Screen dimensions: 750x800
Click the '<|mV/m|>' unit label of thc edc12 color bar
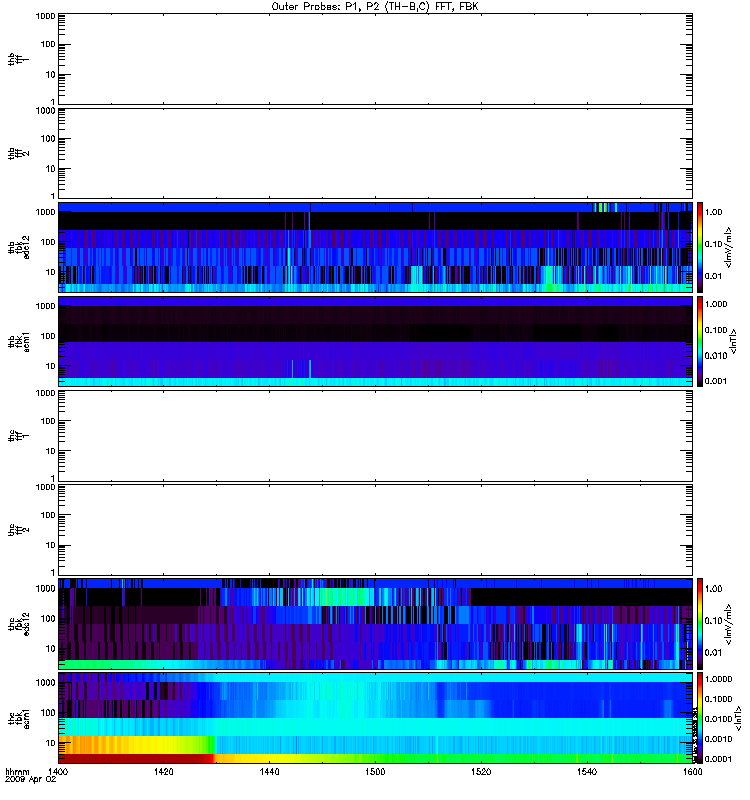click(x=728, y=624)
